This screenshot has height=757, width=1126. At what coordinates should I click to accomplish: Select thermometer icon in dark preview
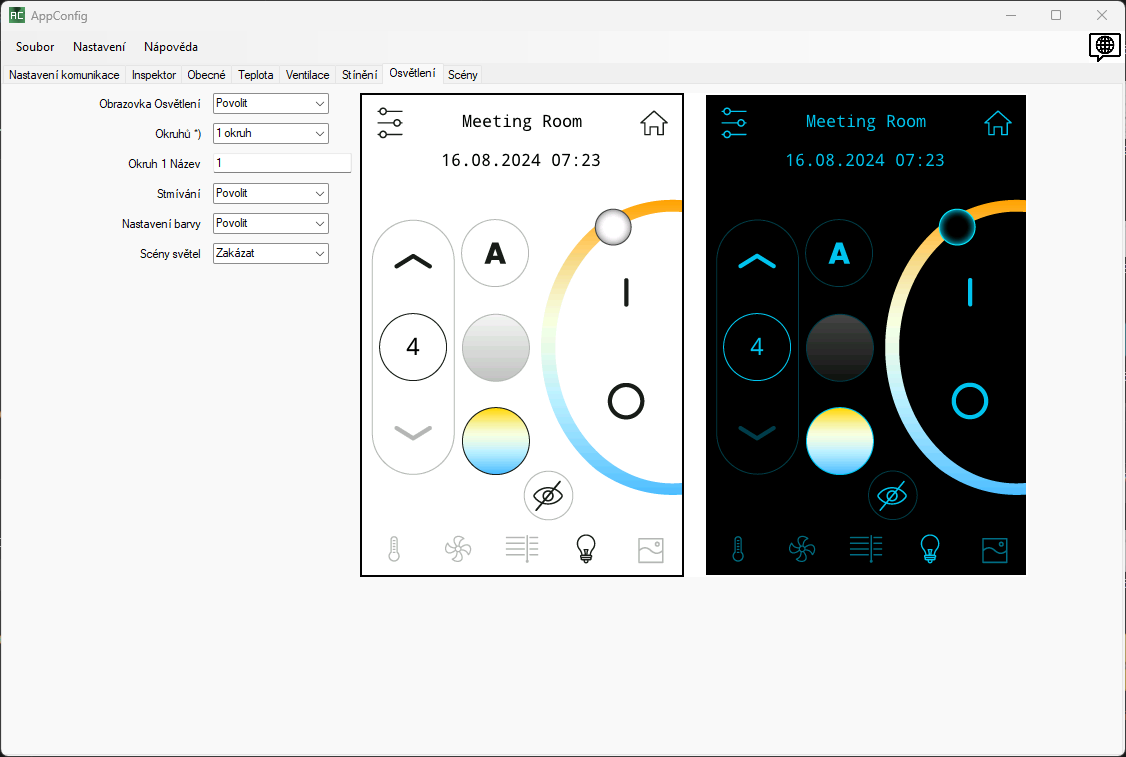coord(738,549)
